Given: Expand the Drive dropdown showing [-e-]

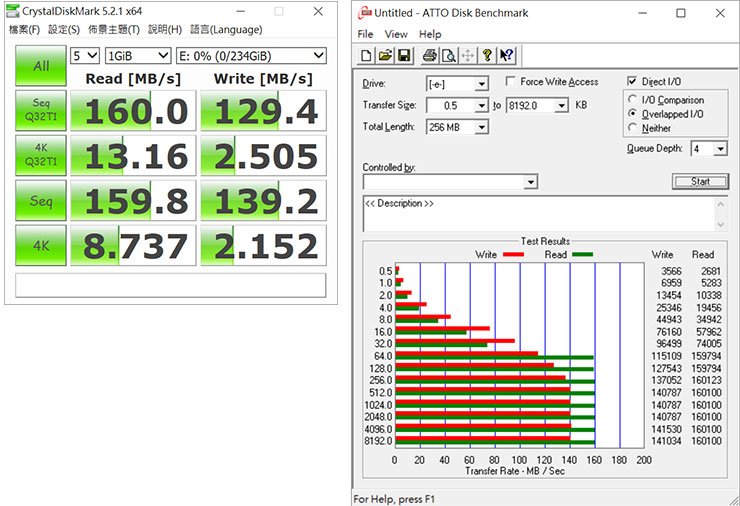Looking at the screenshot, I should pos(482,84).
